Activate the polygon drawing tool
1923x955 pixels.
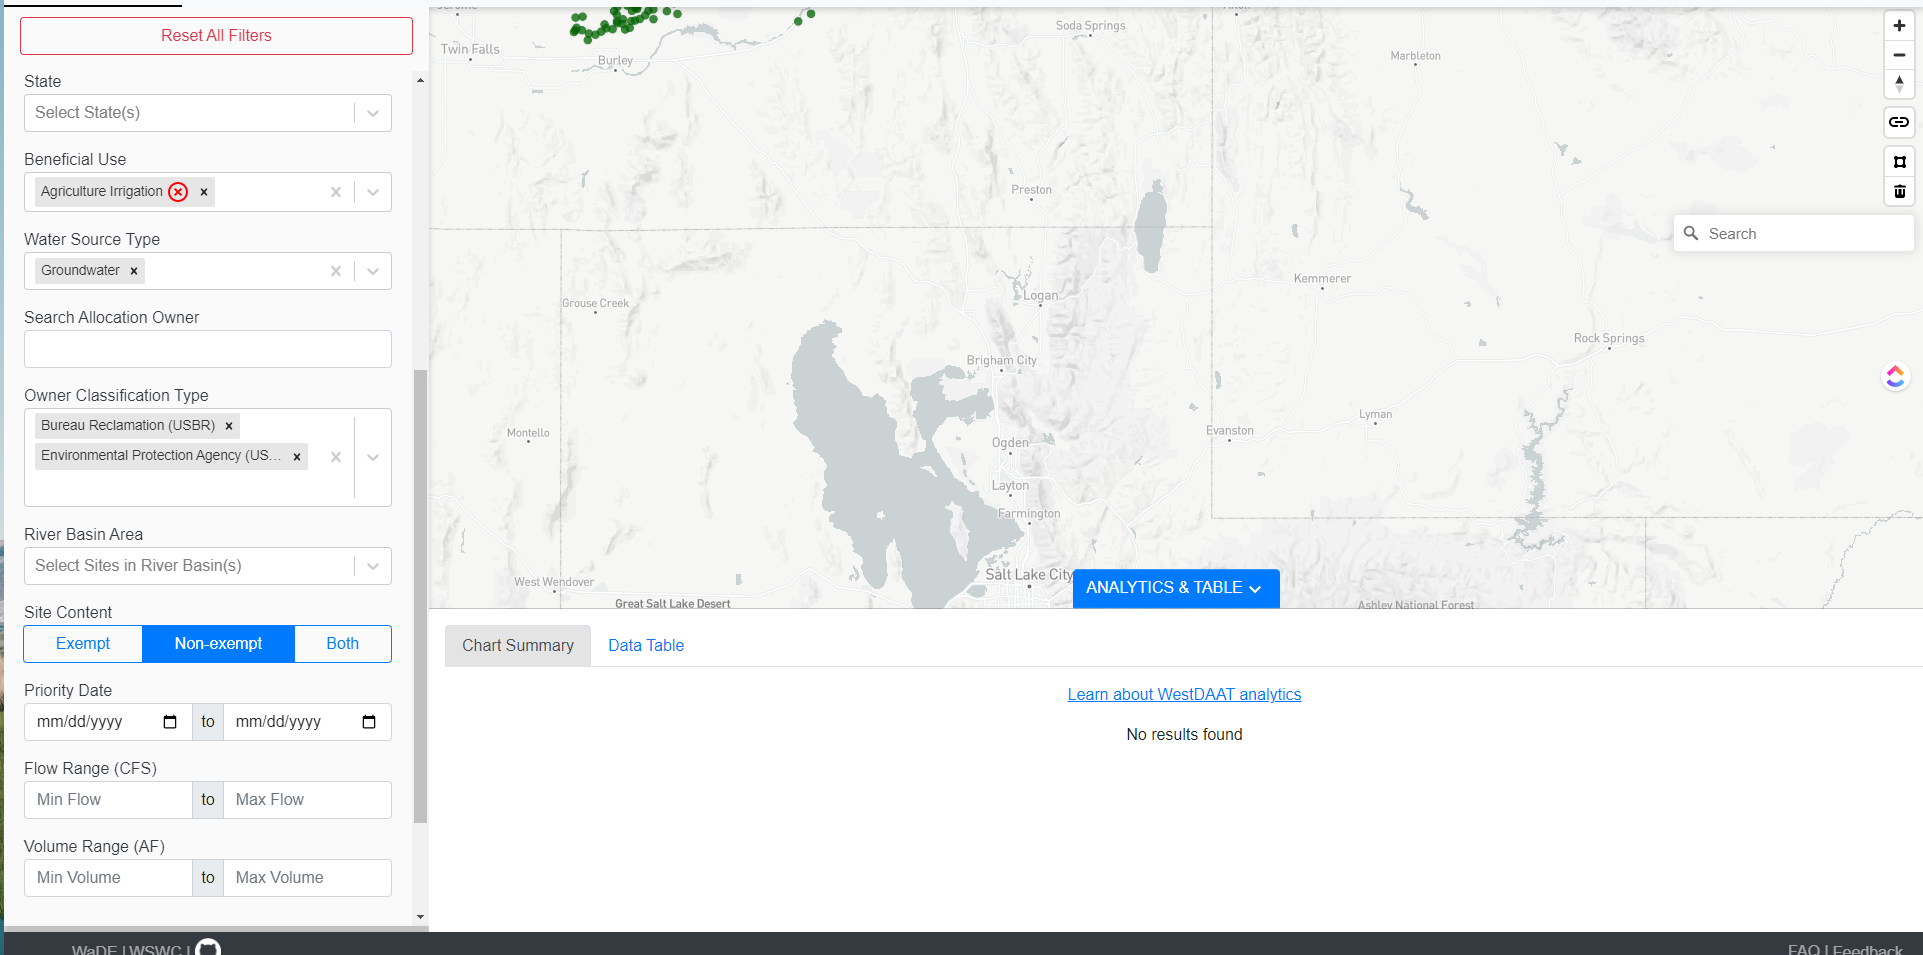tap(1899, 161)
